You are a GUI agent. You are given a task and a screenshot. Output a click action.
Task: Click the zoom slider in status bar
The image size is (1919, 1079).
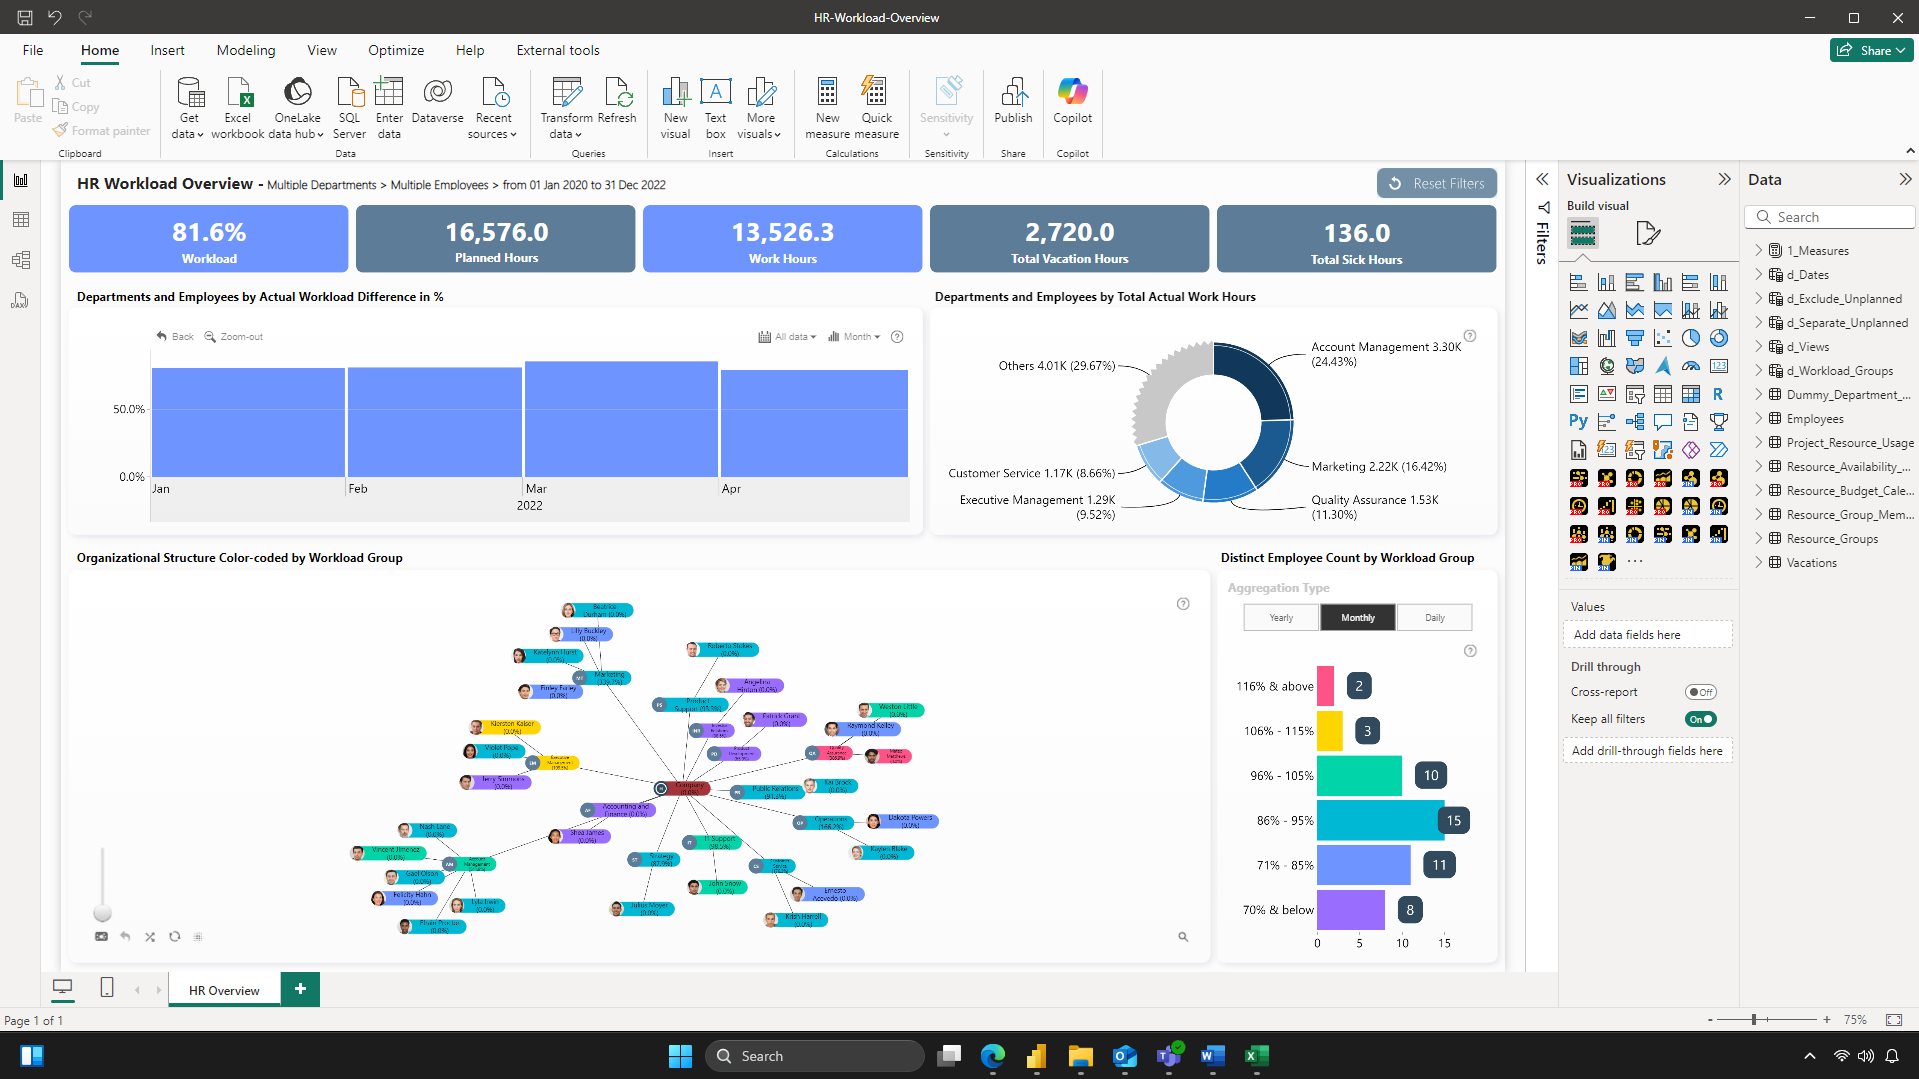point(1754,1020)
